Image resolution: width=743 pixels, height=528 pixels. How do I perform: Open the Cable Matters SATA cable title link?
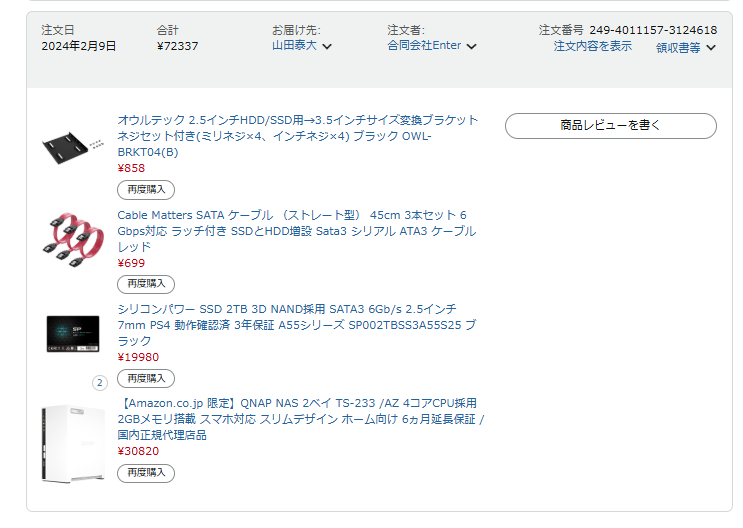(x=291, y=215)
